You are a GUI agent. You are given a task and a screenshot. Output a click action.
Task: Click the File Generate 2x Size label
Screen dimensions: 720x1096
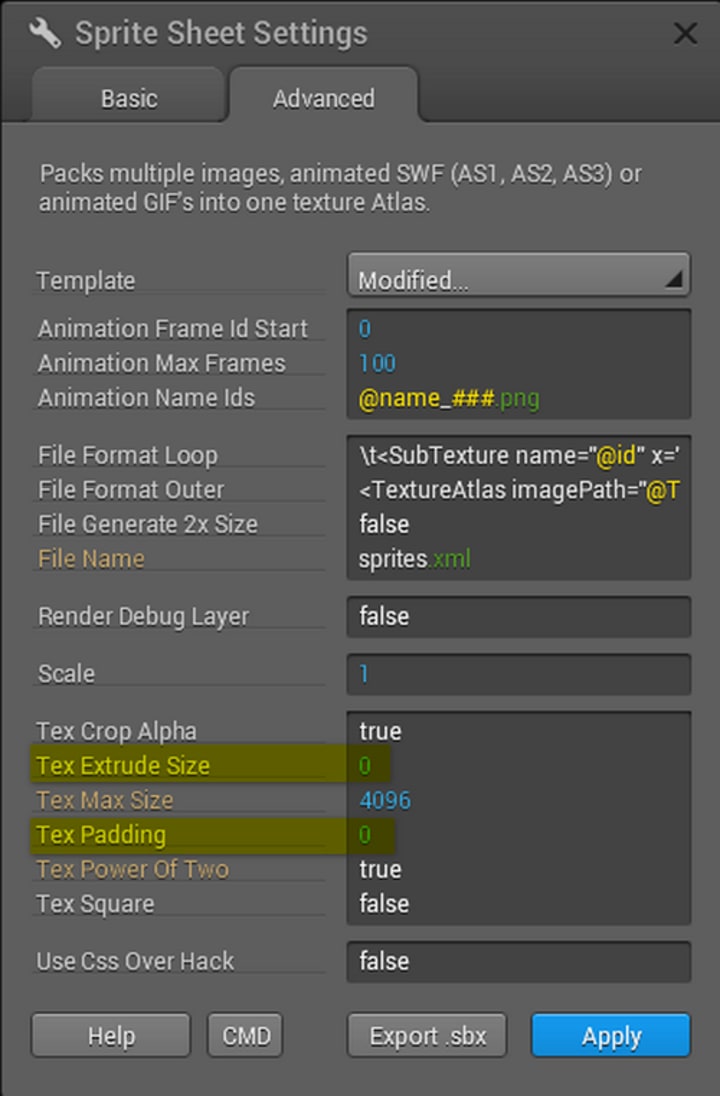pyautogui.click(x=147, y=524)
